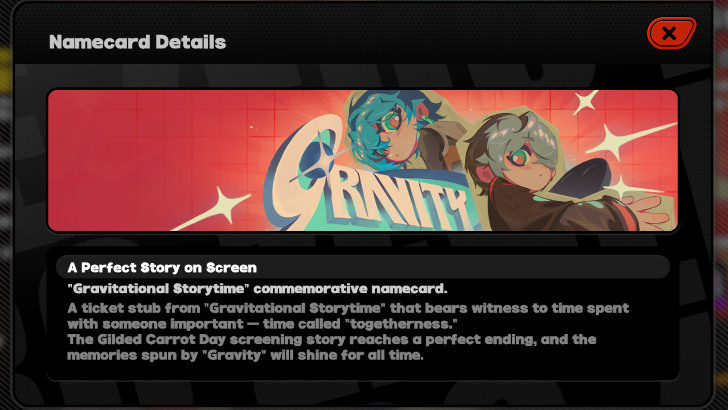728x410 pixels.
Task: Click the Namecard Details header title
Action: tap(137, 42)
